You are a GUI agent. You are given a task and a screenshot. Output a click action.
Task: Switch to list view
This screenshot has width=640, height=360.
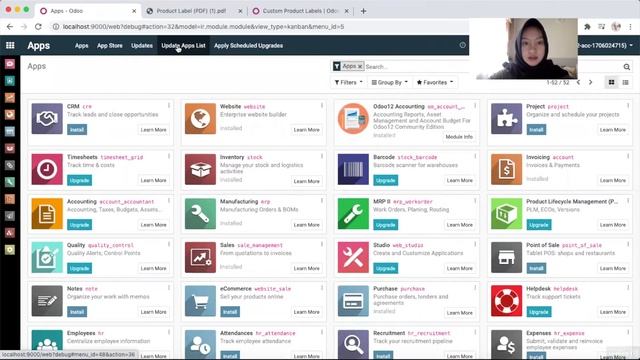coord(625,82)
